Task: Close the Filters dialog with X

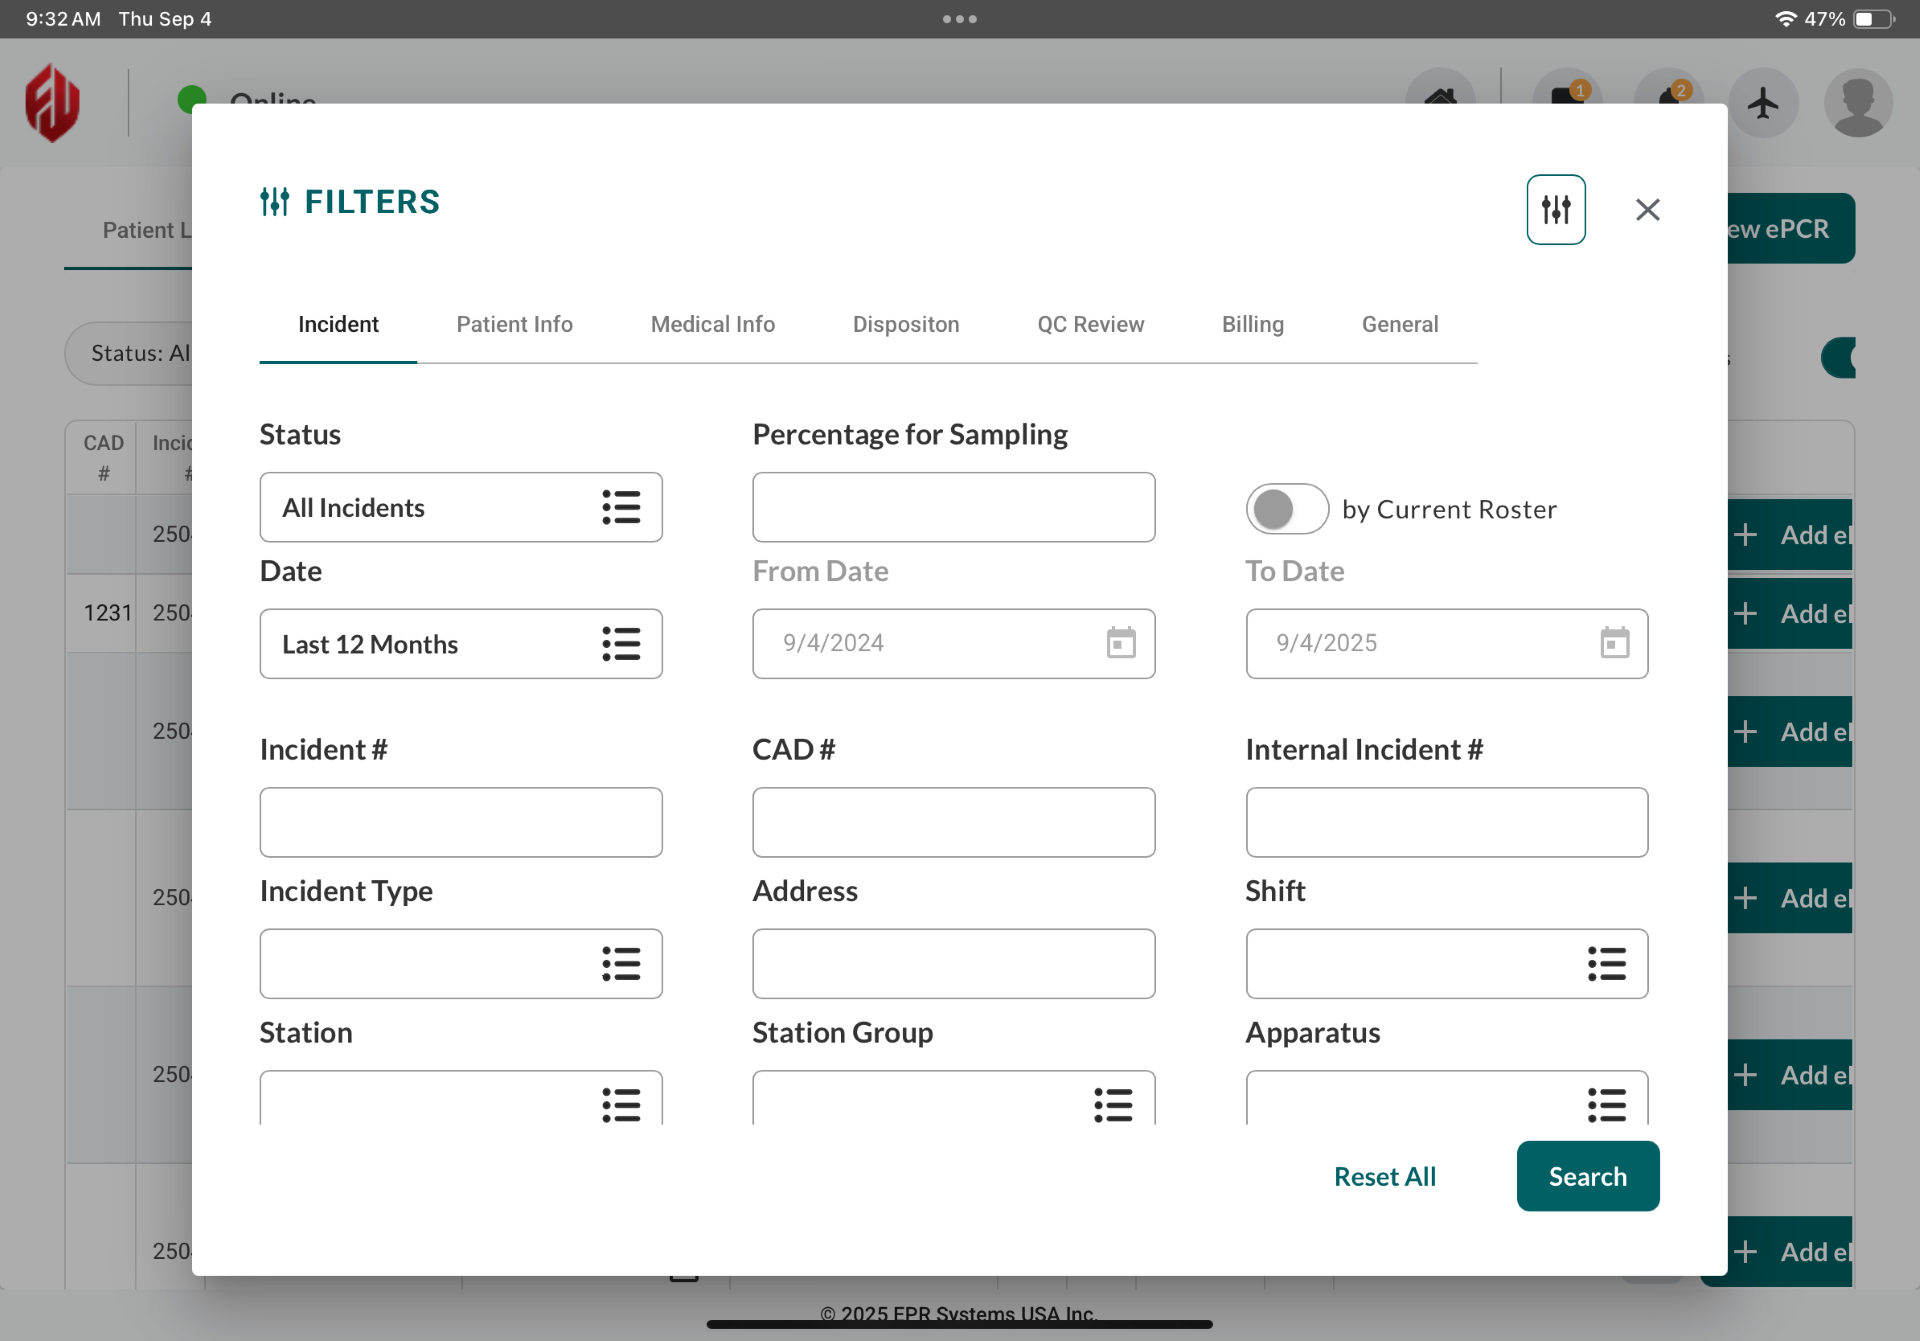Action: pos(1647,209)
